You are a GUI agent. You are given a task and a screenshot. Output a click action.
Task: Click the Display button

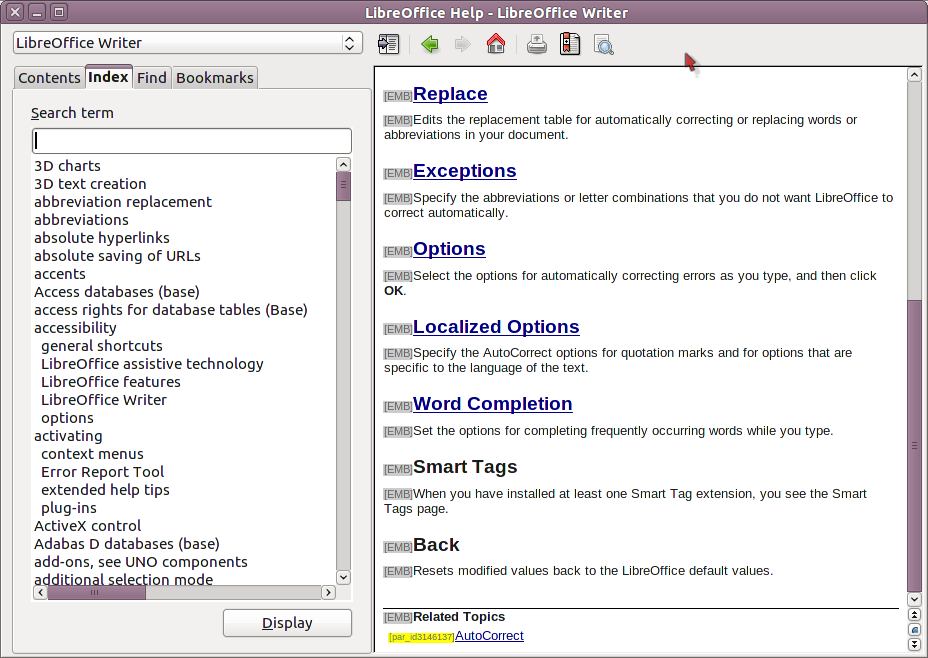tap(287, 622)
